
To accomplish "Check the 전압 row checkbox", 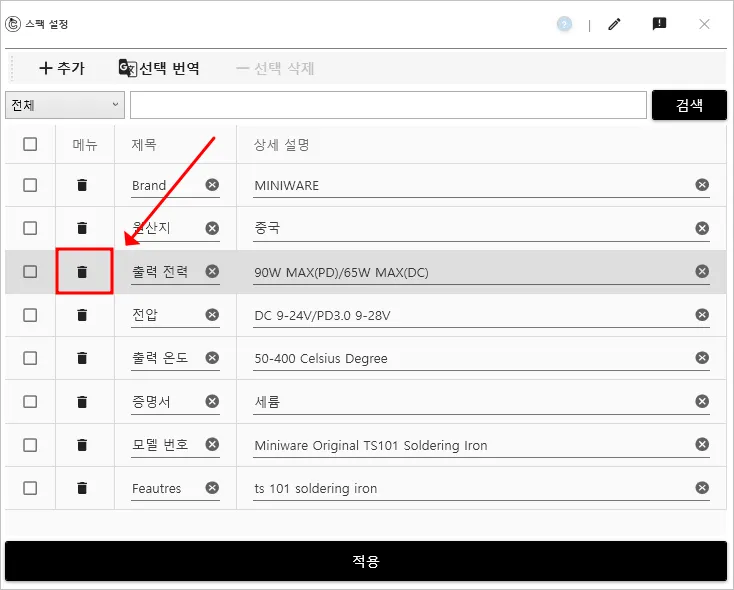I will tap(30, 315).
